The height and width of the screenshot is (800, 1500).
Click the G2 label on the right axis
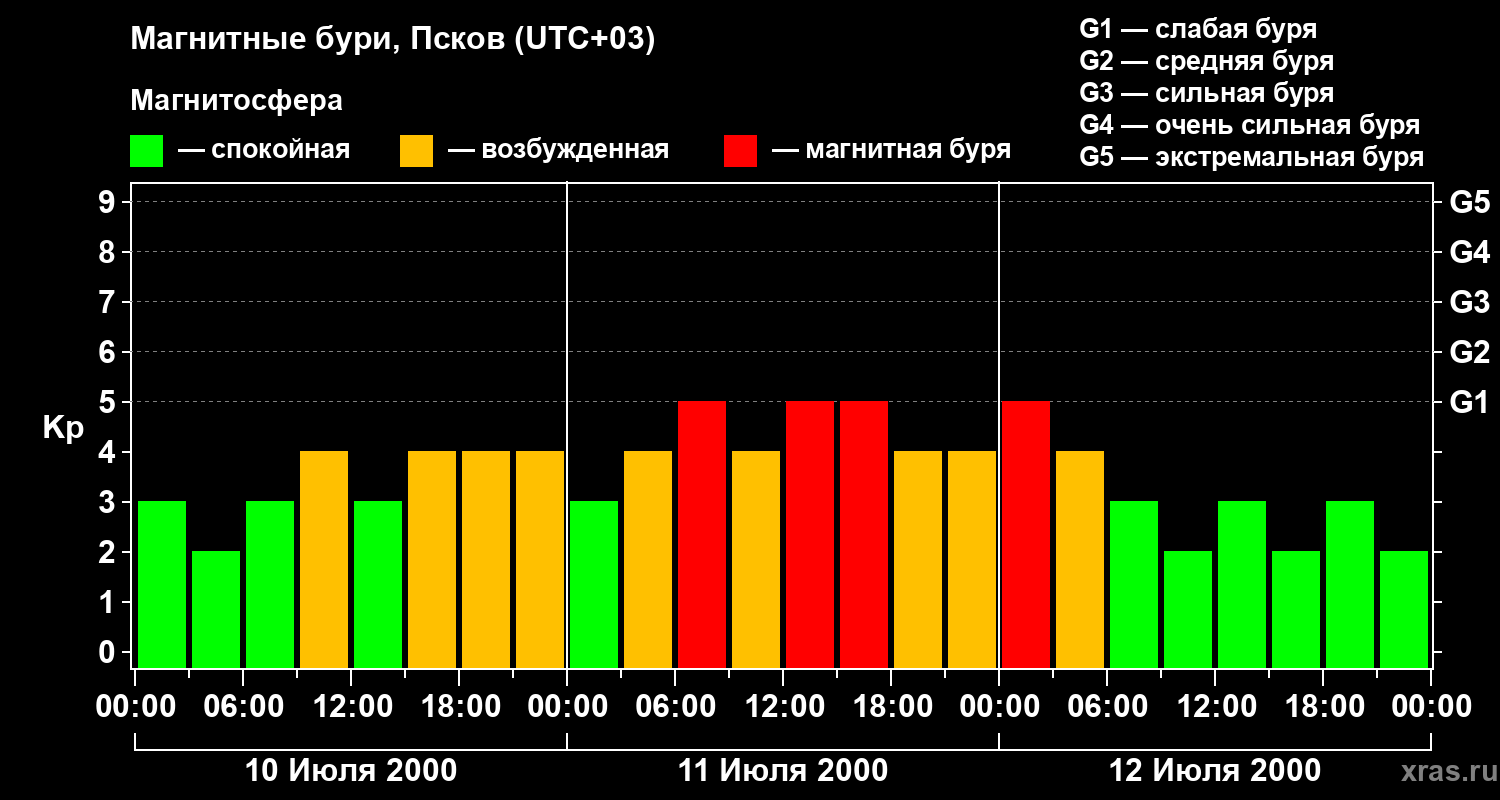point(1470,352)
